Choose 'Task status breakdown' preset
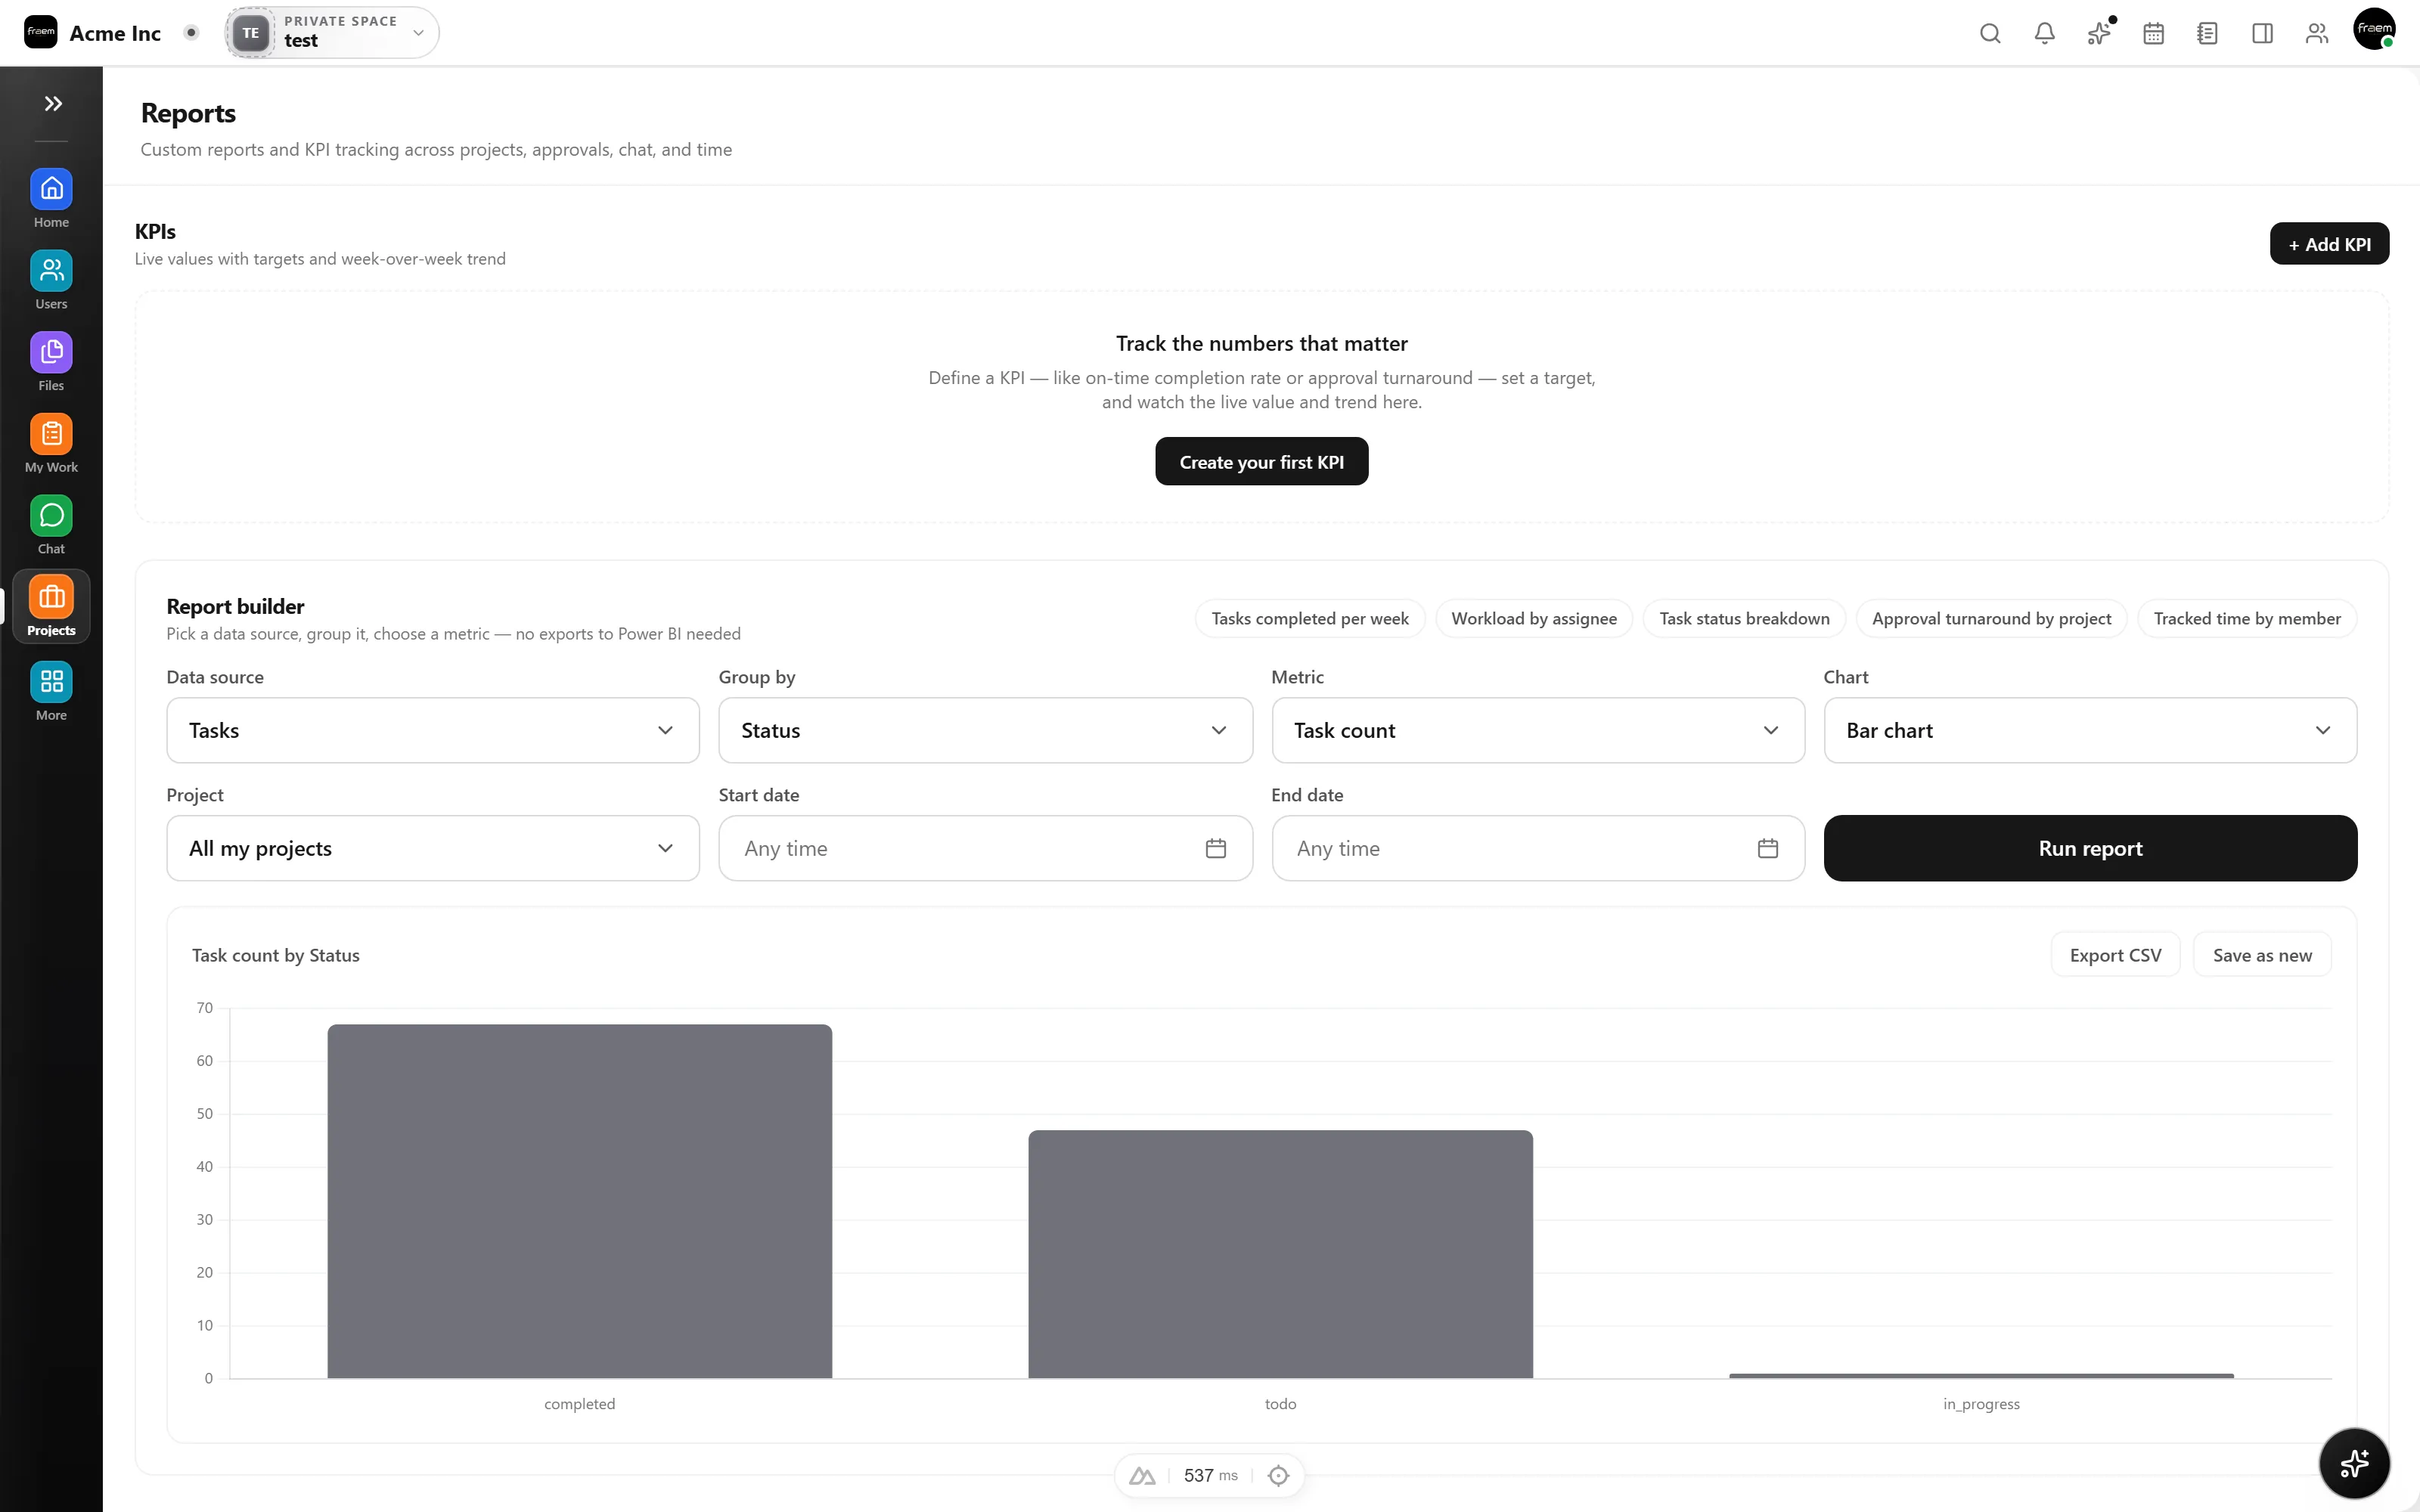This screenshot has height=1512, width=2420. point(1744,618)
